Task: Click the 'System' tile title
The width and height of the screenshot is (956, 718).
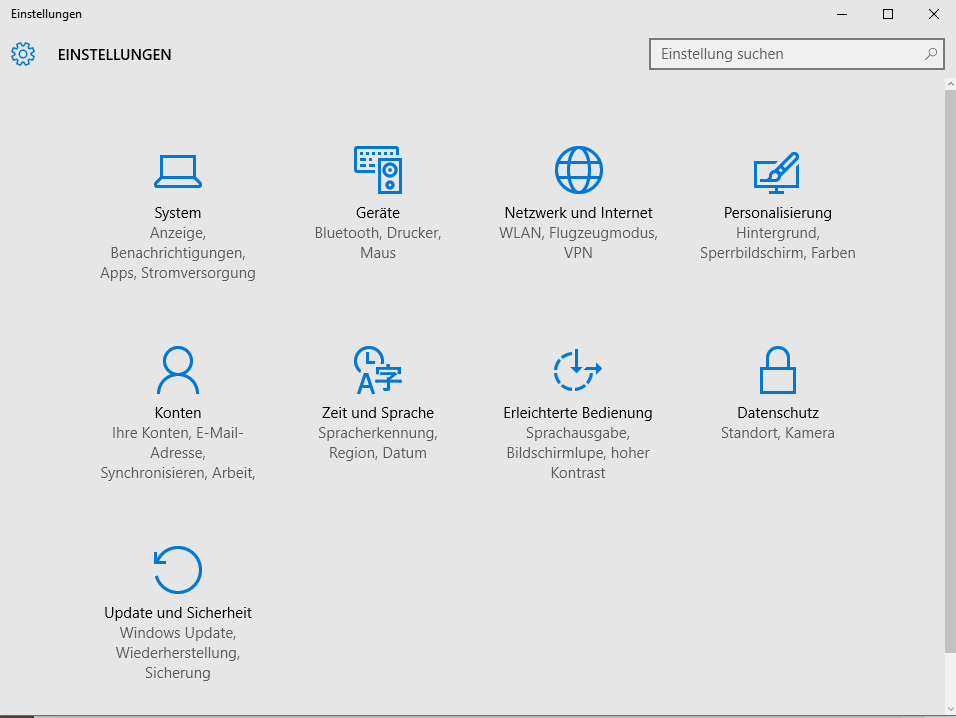Action: 177,213
